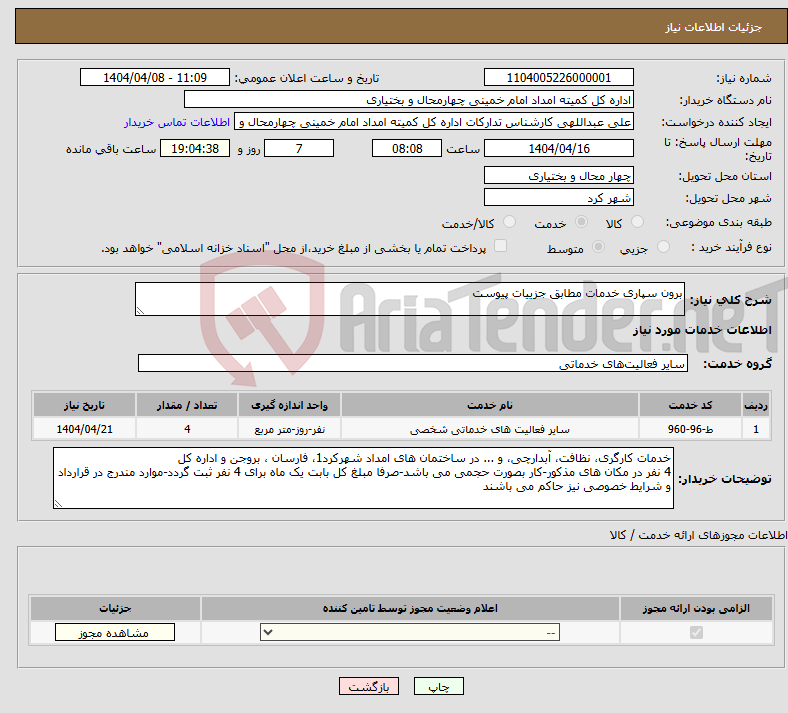Click the توضیحات خریدار text area

363,478
